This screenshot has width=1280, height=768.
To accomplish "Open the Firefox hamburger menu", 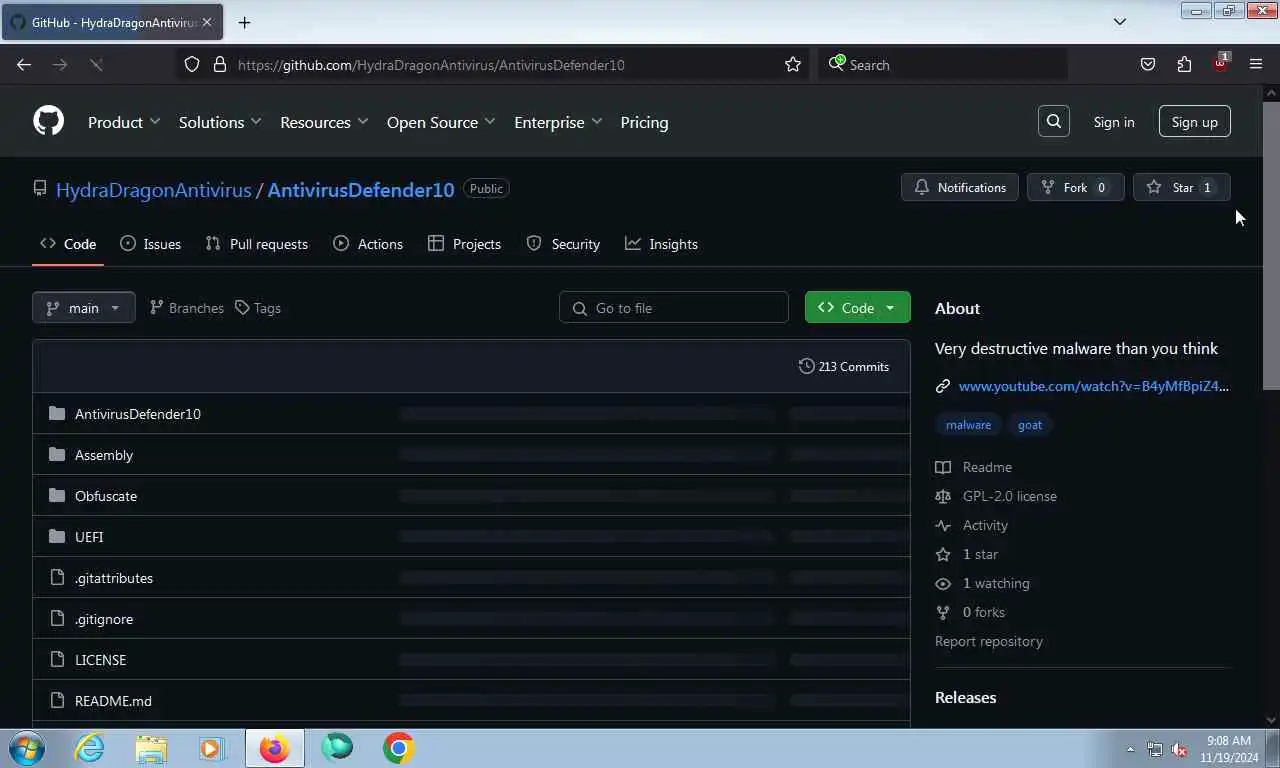I will 1256,65.
